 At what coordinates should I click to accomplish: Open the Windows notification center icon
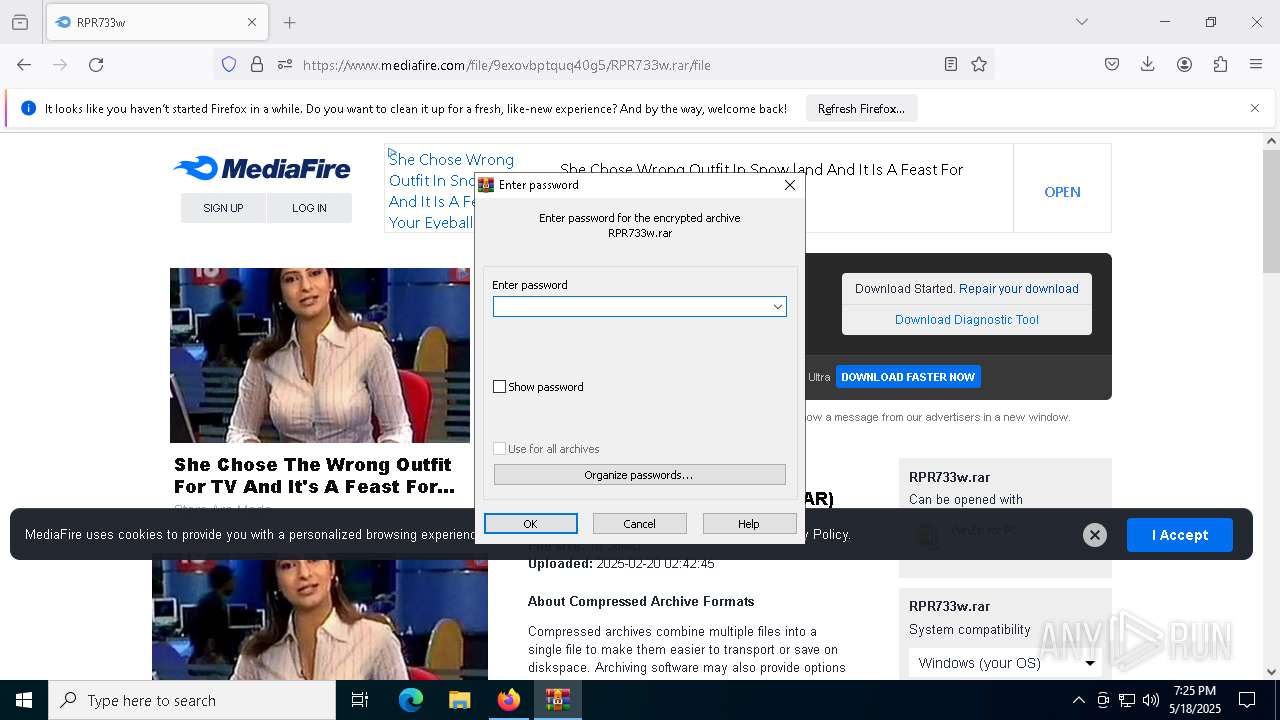pyautogui.click(x=1247, y=700)
